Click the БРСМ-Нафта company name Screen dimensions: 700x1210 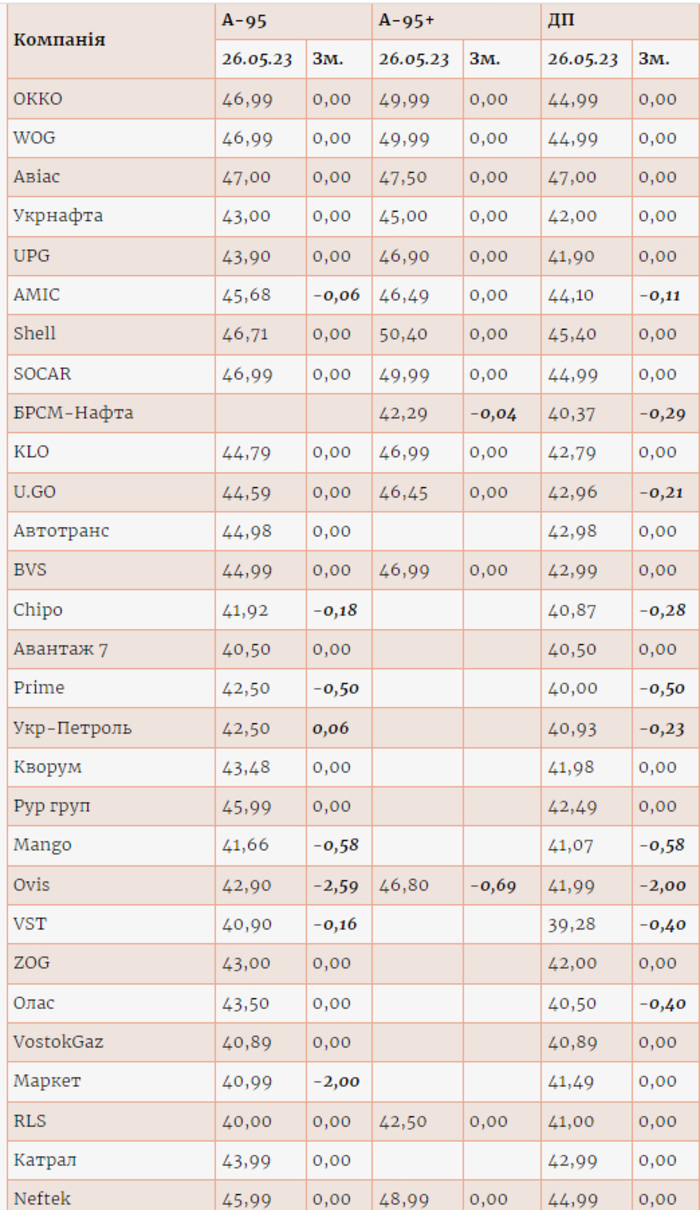tap(73, 413)
